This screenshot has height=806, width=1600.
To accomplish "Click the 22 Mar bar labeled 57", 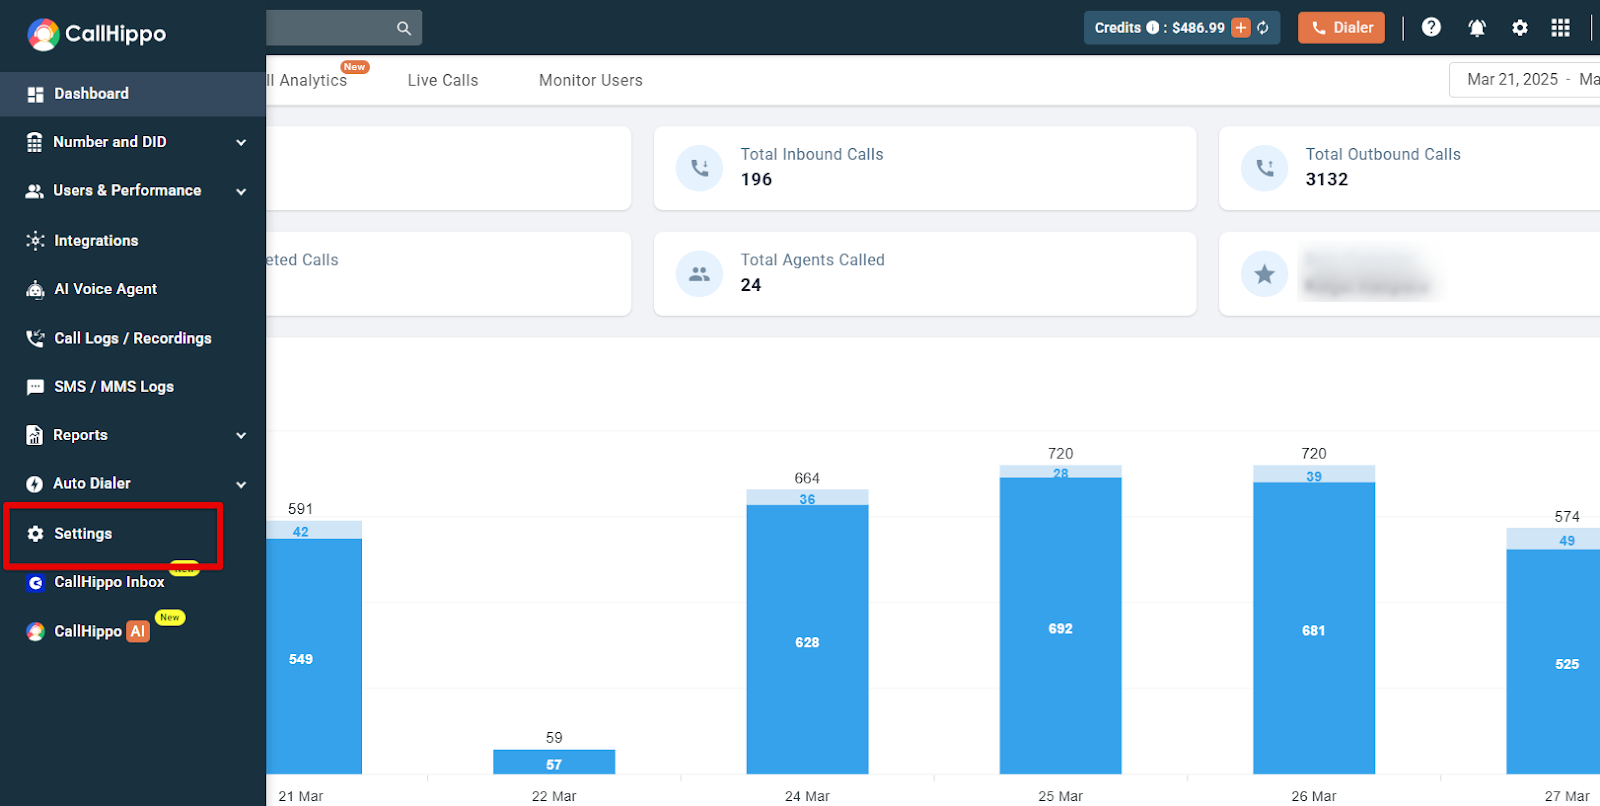I will tap(554, 762).
